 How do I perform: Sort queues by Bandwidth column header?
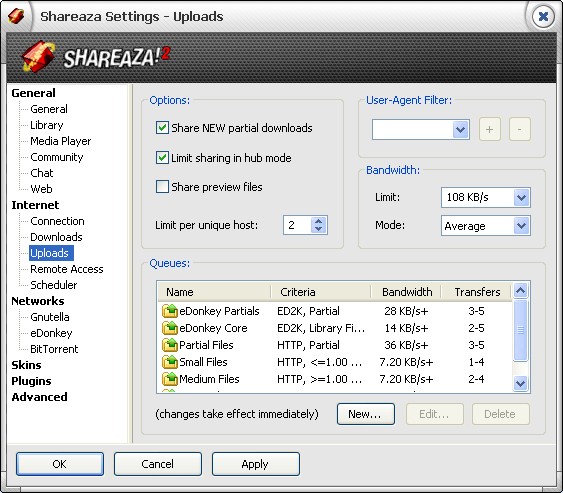[406, 292]
